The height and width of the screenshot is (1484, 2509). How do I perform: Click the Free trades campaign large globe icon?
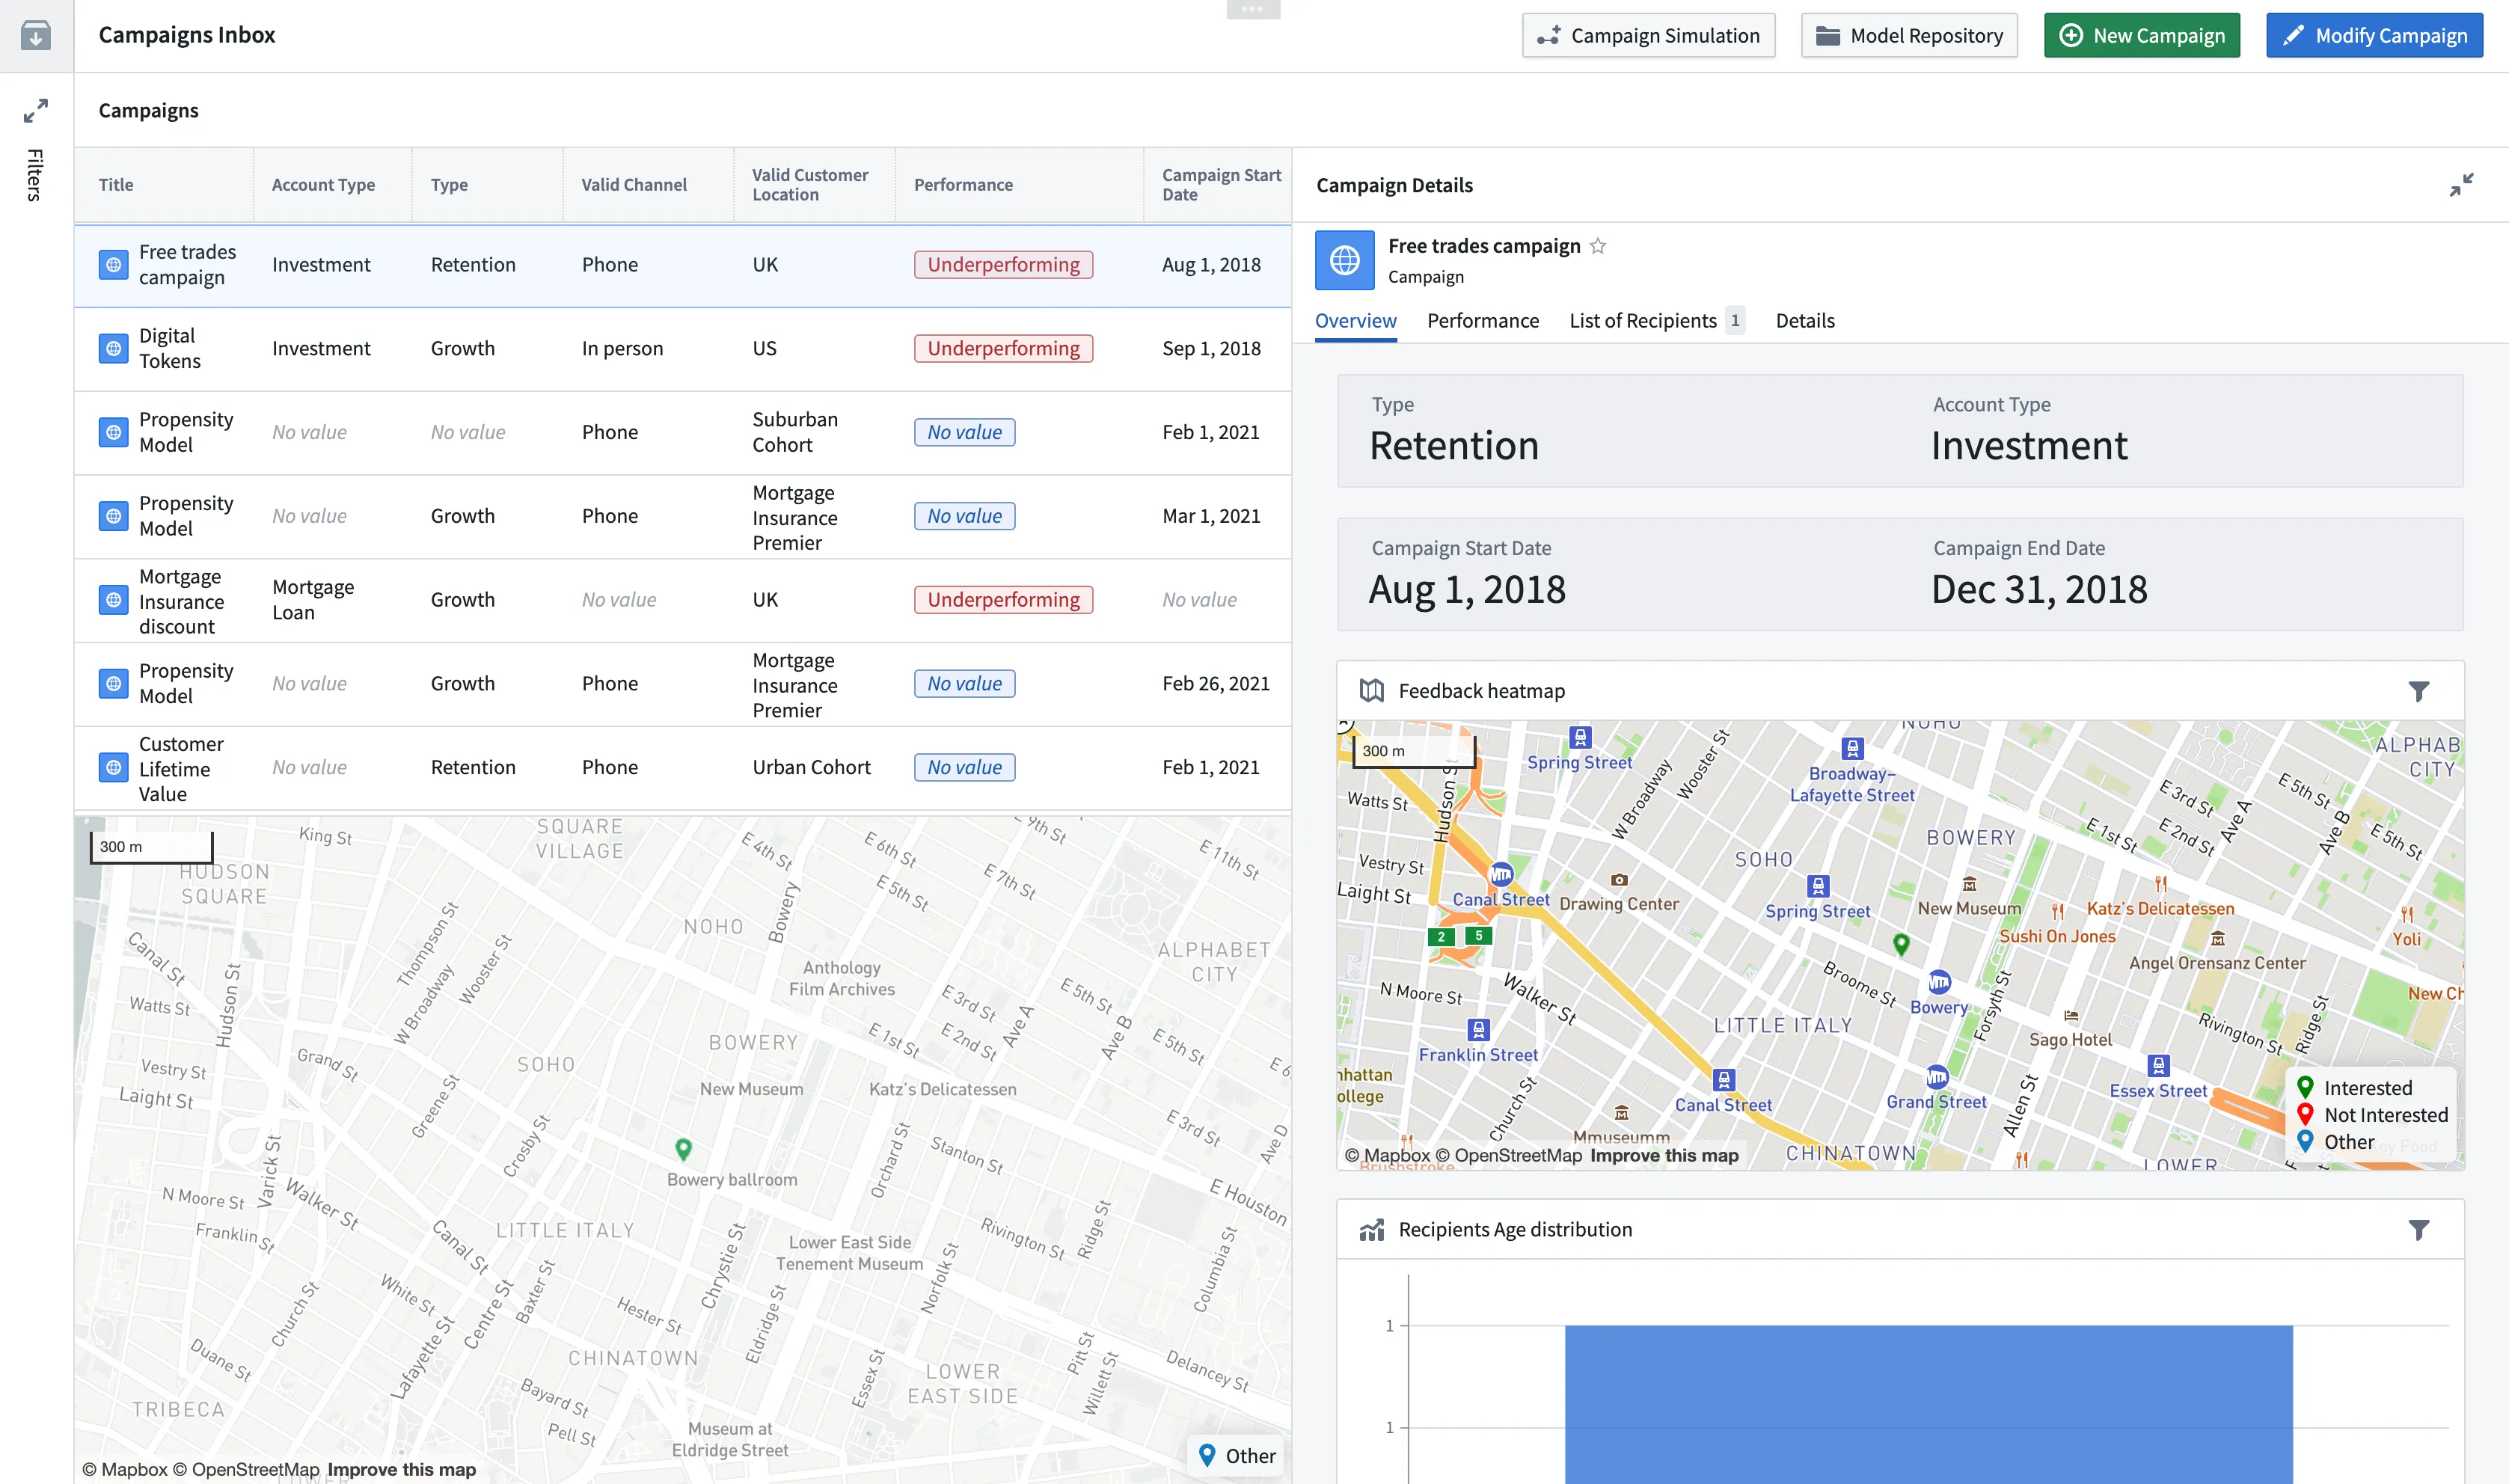pyautogui.click(x=1344, y=261)
